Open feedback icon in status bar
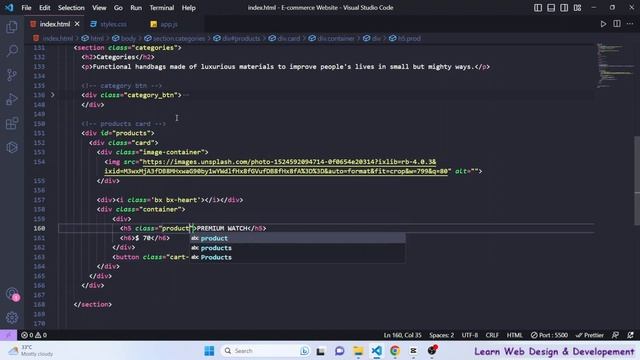The width and height of the screenshot is (640, 360). [x=615, y=335]
